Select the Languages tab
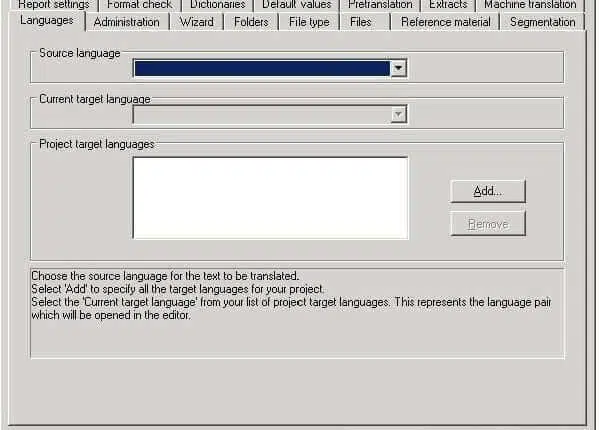The image size is (599, 430). (x=47, y=20)
